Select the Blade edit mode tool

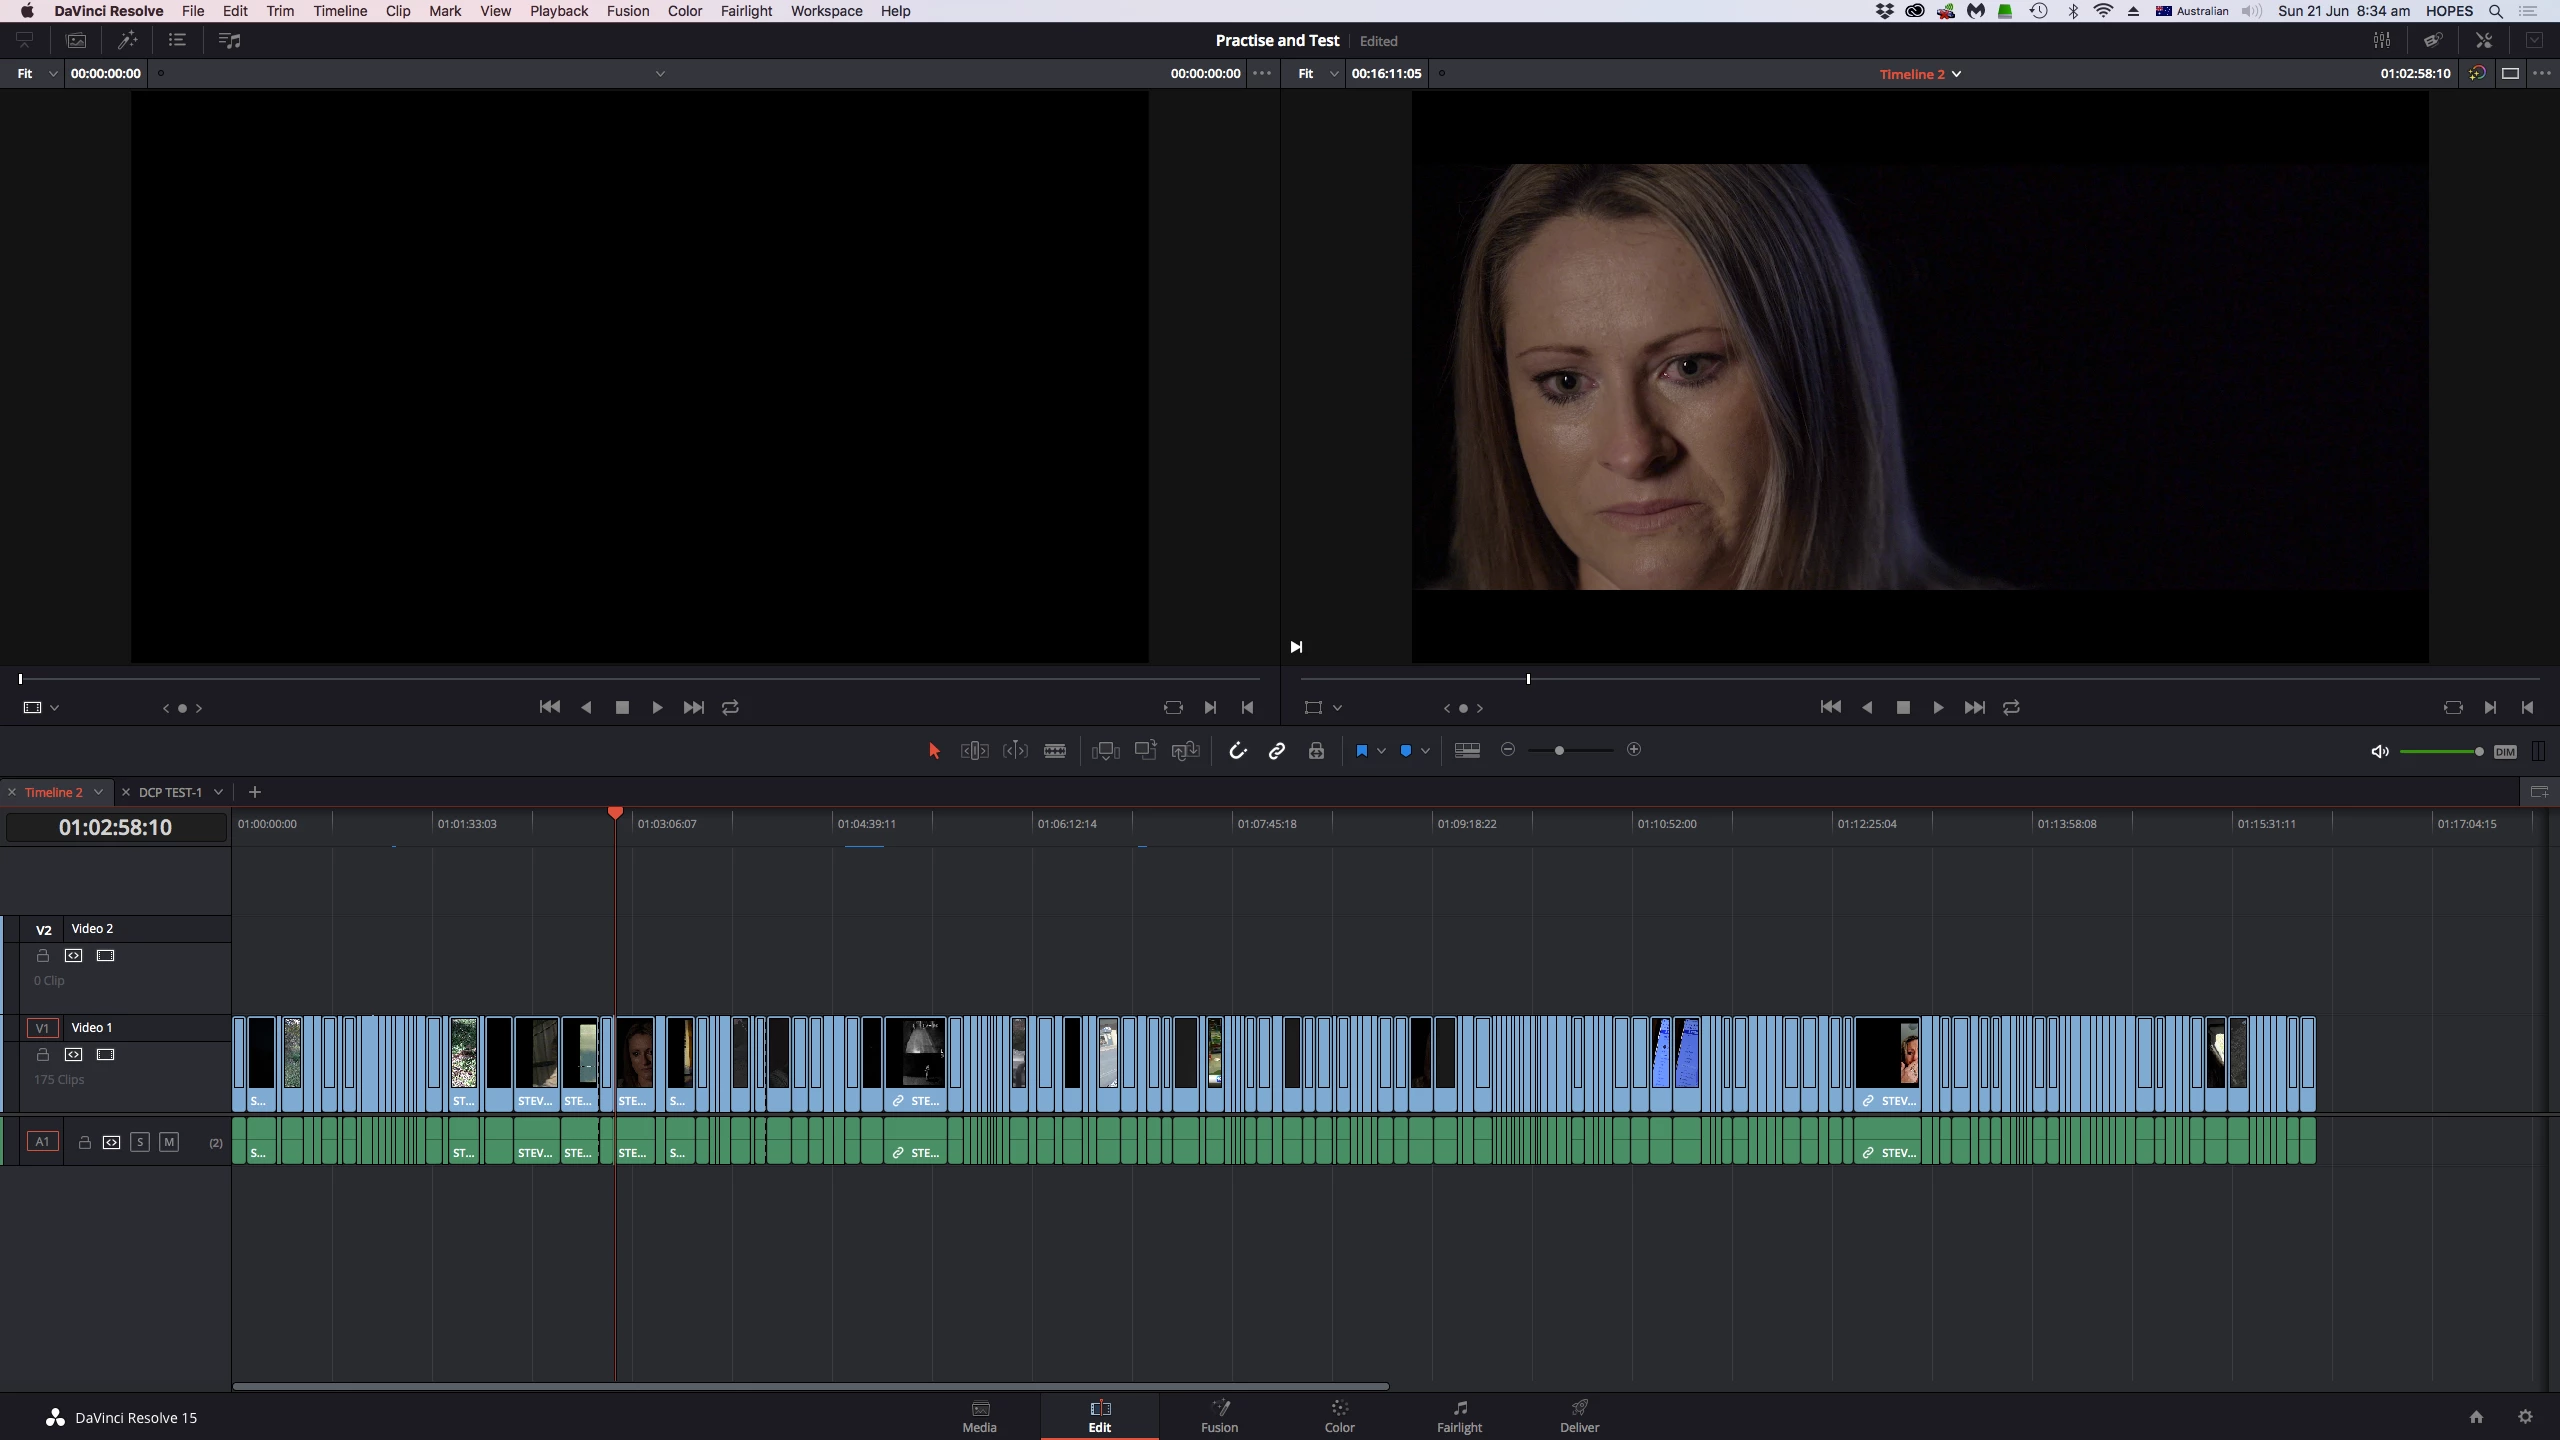(1055, 751)
